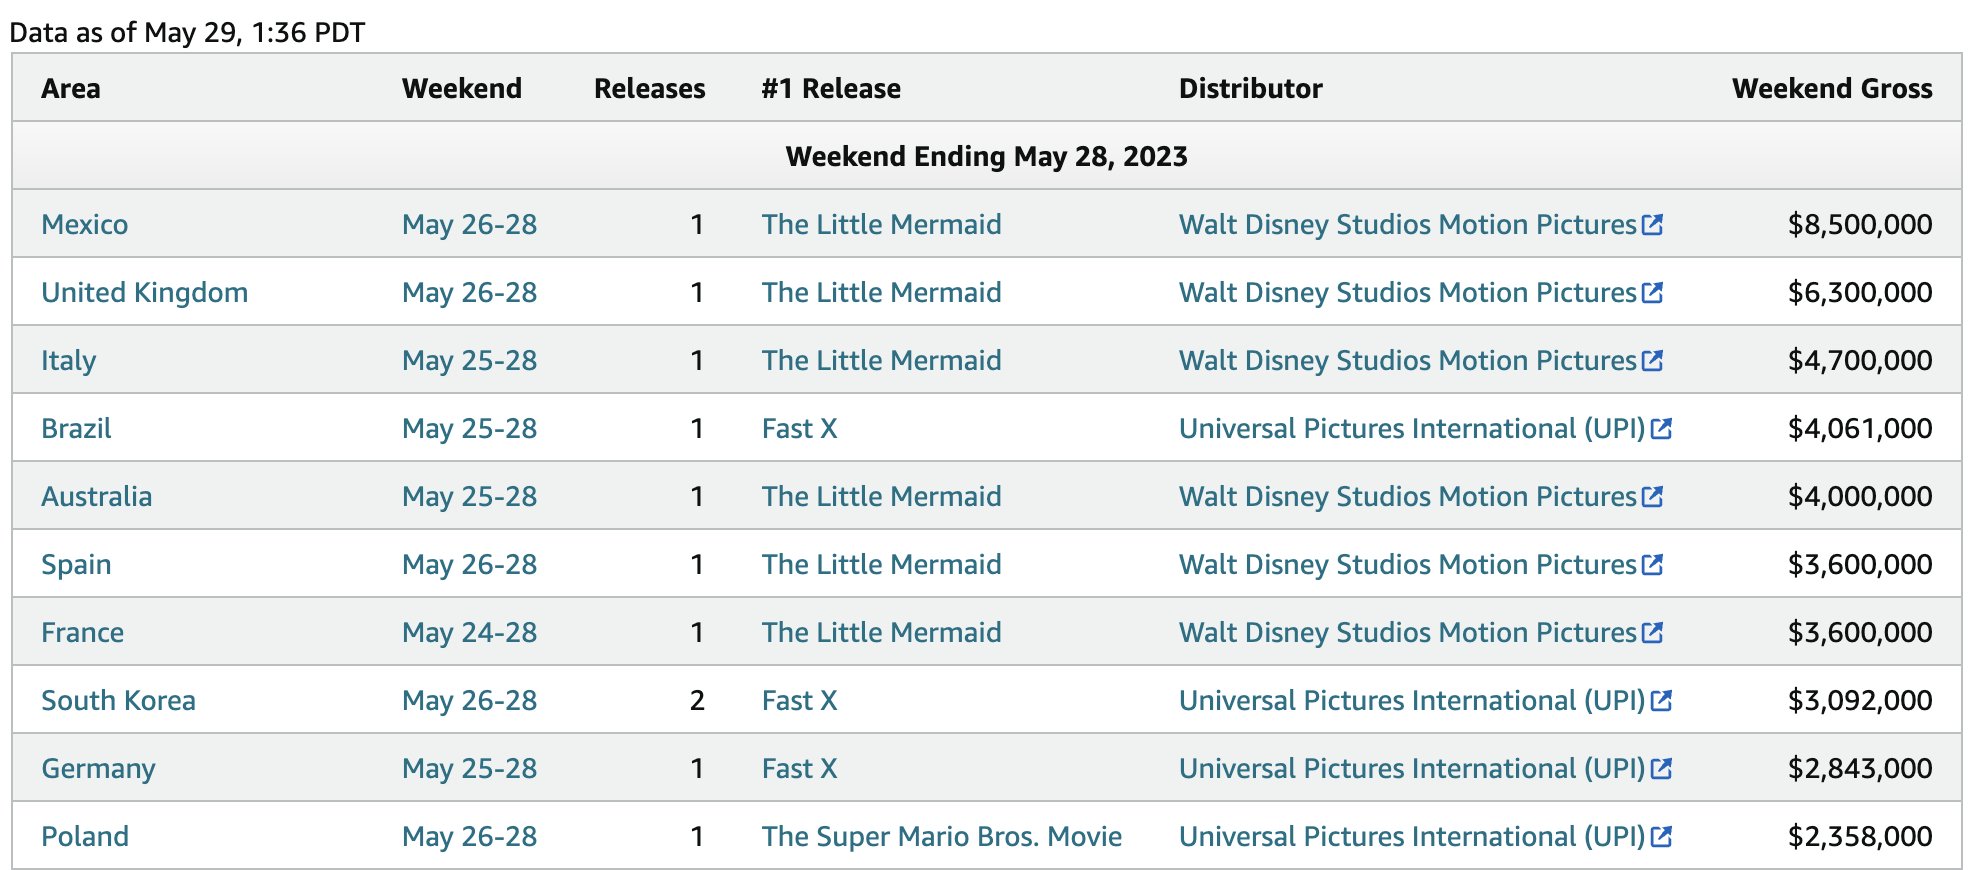Open external link icon in Australia row

coord(1652,497)
